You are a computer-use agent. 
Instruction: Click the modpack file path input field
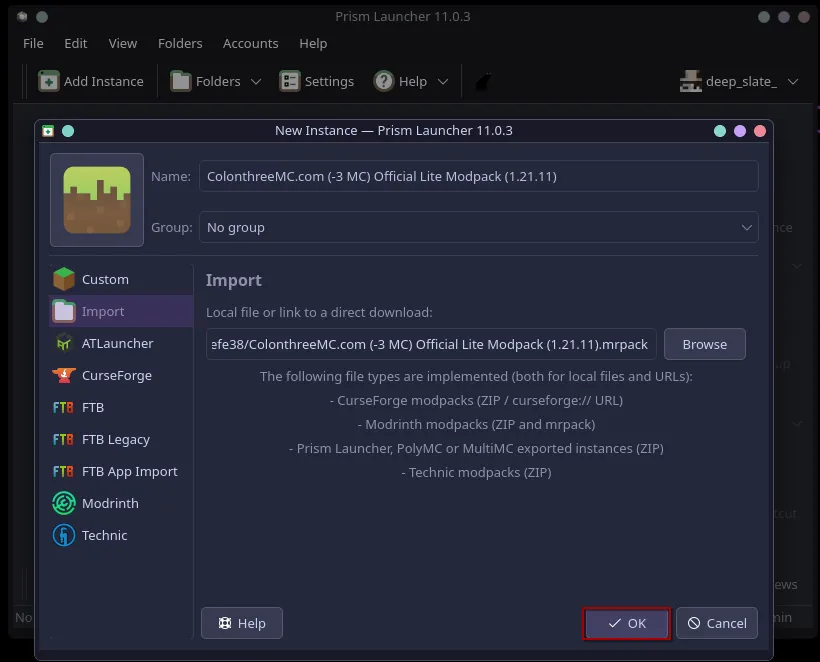(x=431, y=344)
